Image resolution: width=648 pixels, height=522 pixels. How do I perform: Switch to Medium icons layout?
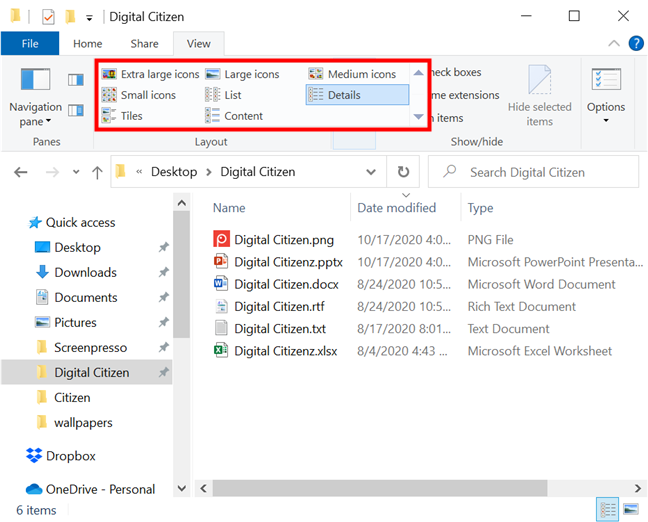tap(353, 74)
